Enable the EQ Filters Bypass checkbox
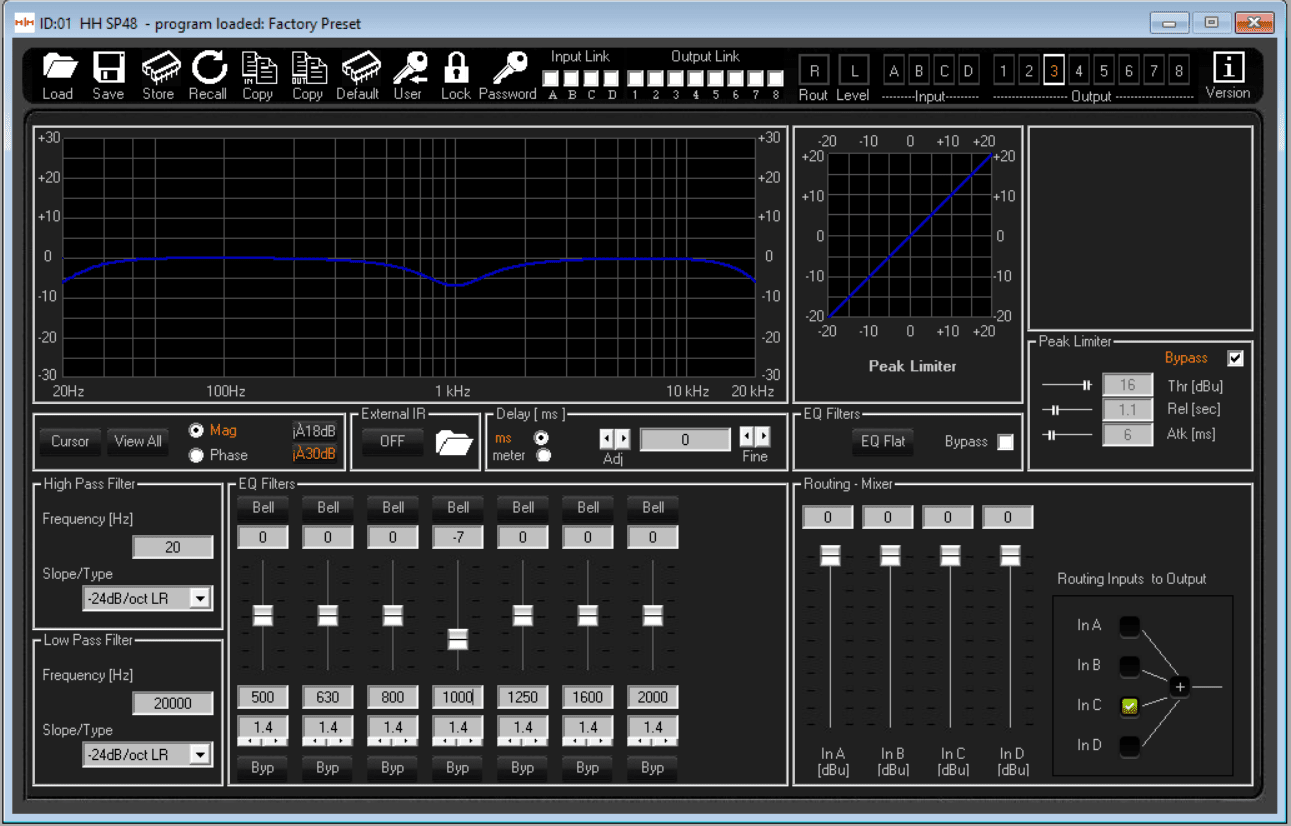The height and width of the screenshot is (826, 1291). pyautogui.click(x=1005, y=442)
